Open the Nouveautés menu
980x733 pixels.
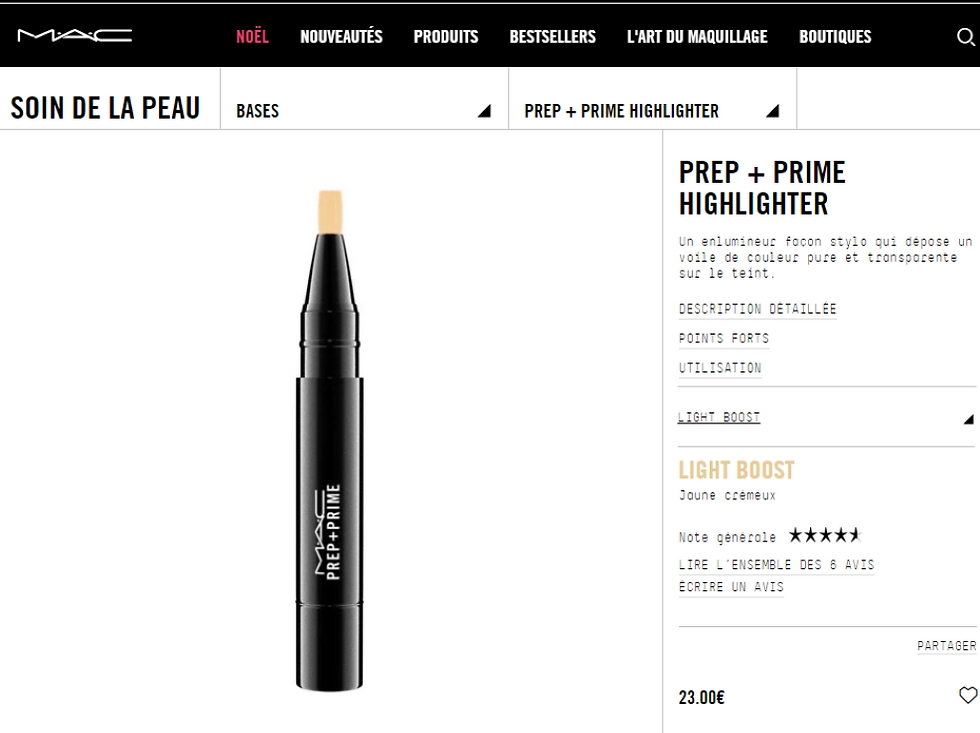pyautogui.click(x=341, y=37)
